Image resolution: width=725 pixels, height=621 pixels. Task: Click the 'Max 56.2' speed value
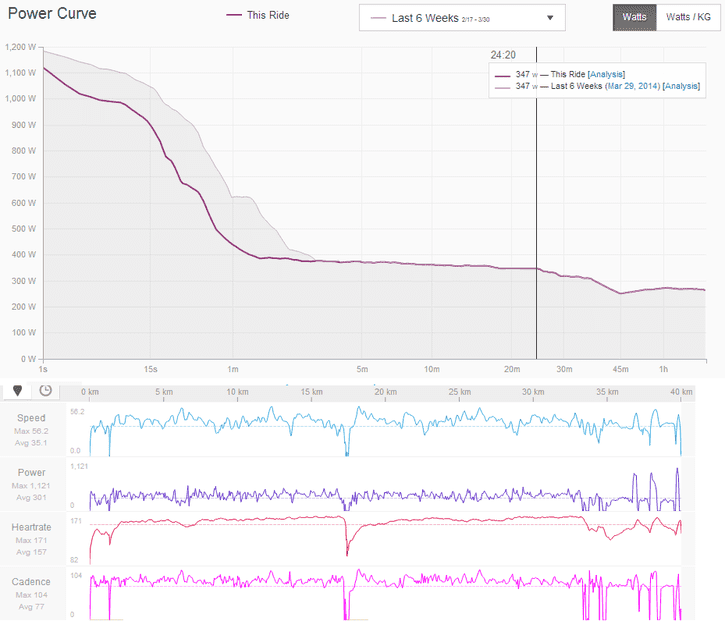31,431
